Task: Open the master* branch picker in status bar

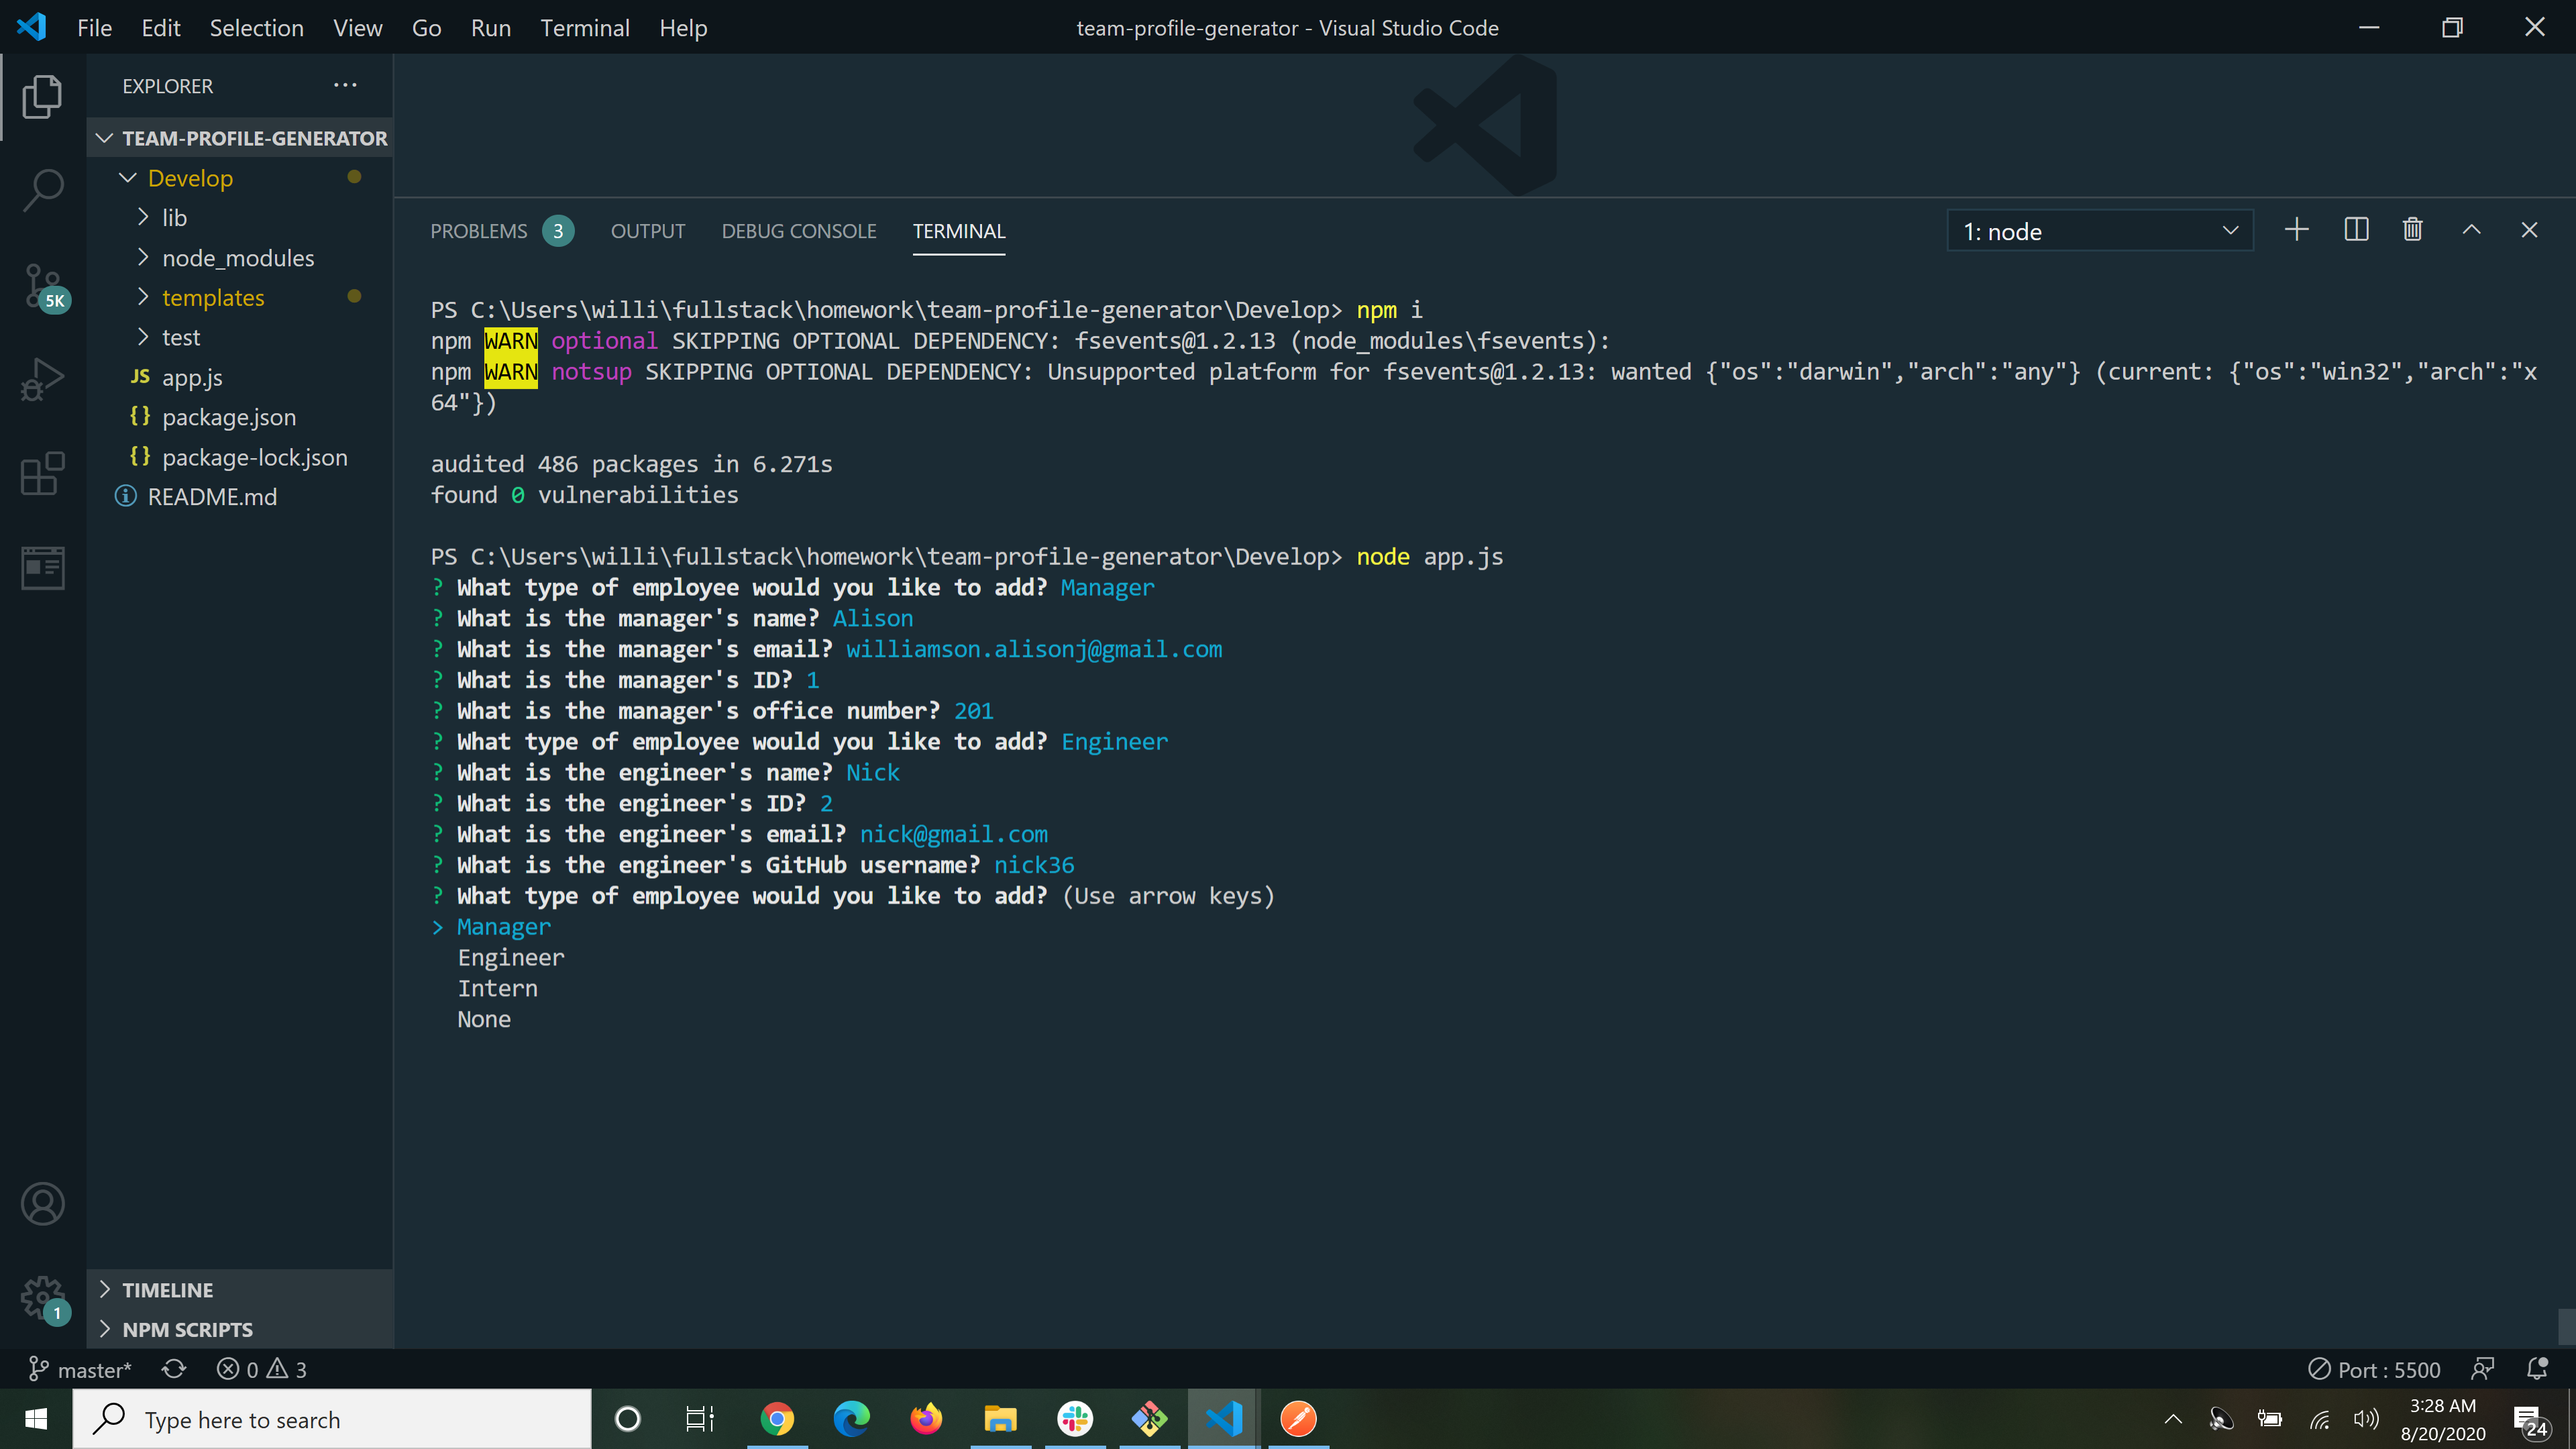Action: coord(81,1369)
